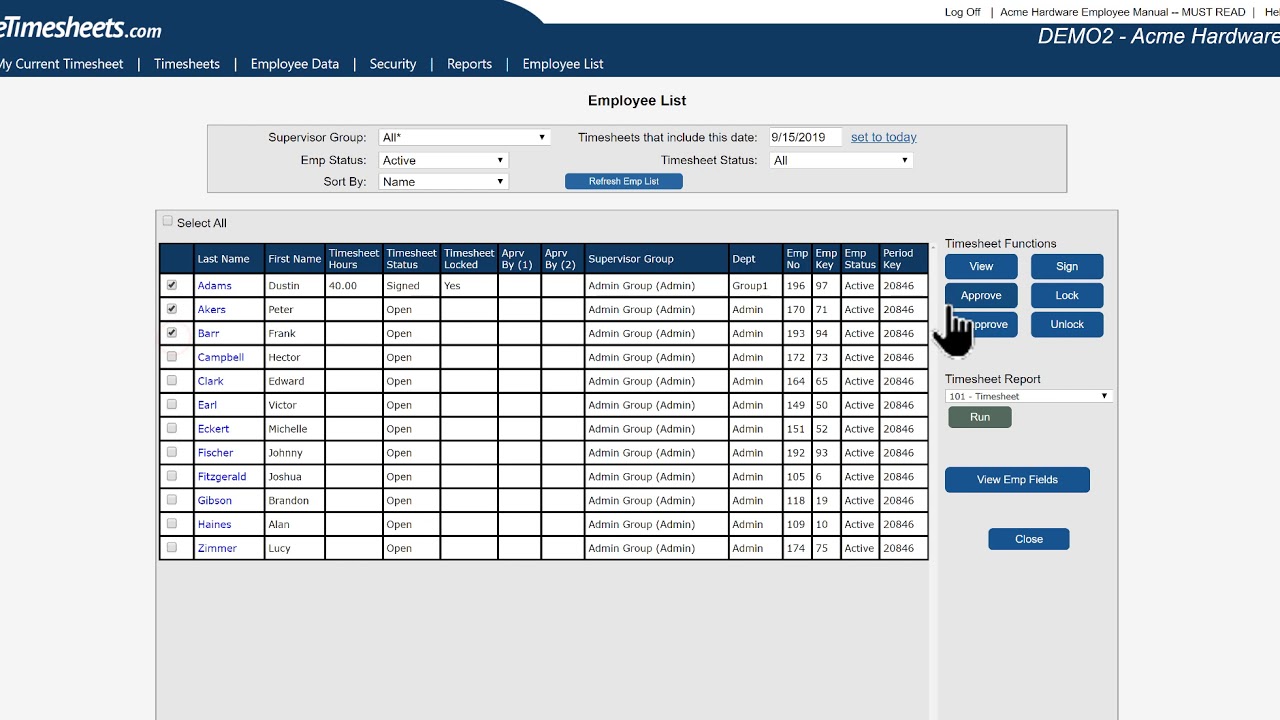The height and width of the screenshot is (720, 1280).
Task: Open employee Zimmer link
Action: pos(217,549)
